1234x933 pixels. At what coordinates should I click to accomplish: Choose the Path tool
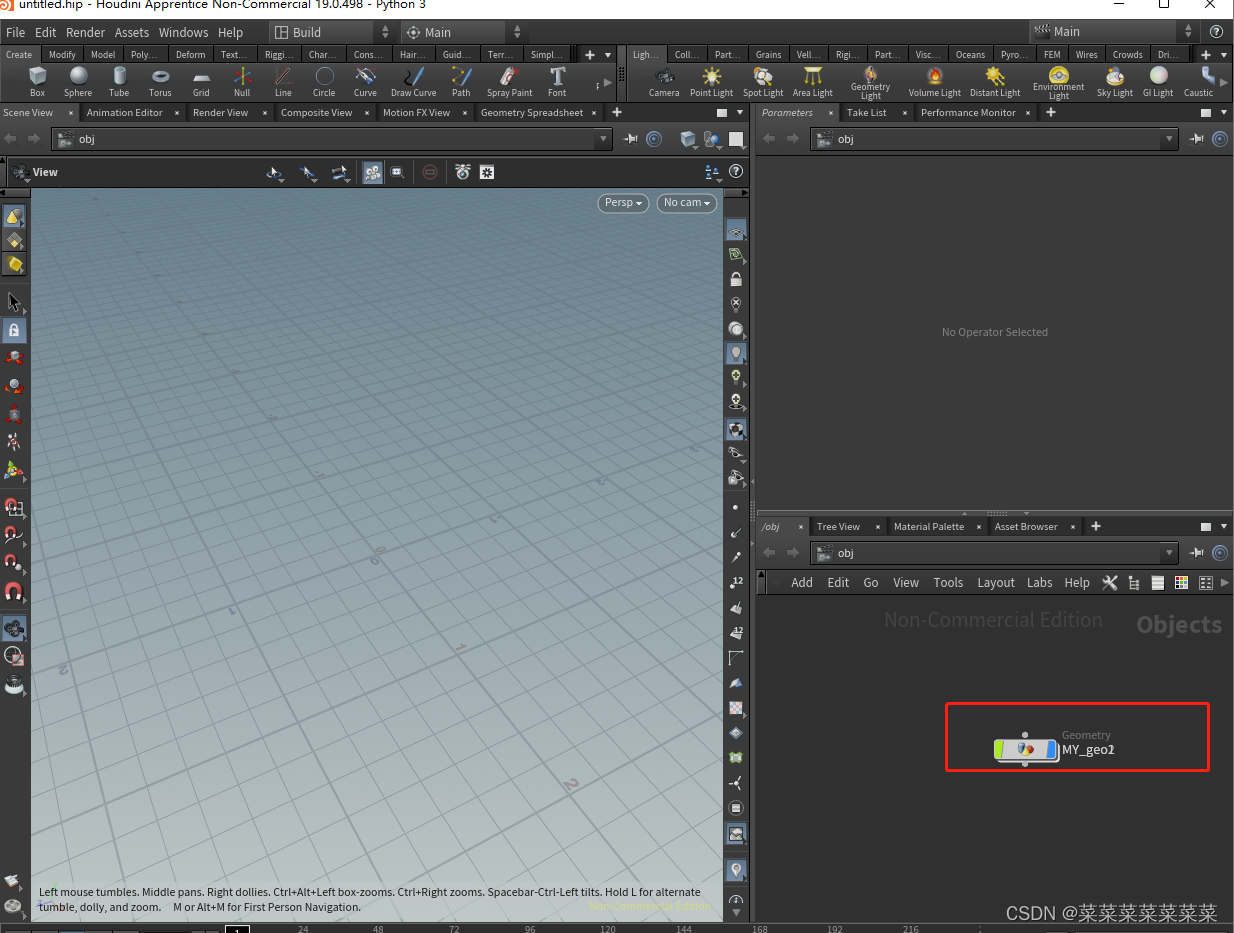click(x=461, y=81)
